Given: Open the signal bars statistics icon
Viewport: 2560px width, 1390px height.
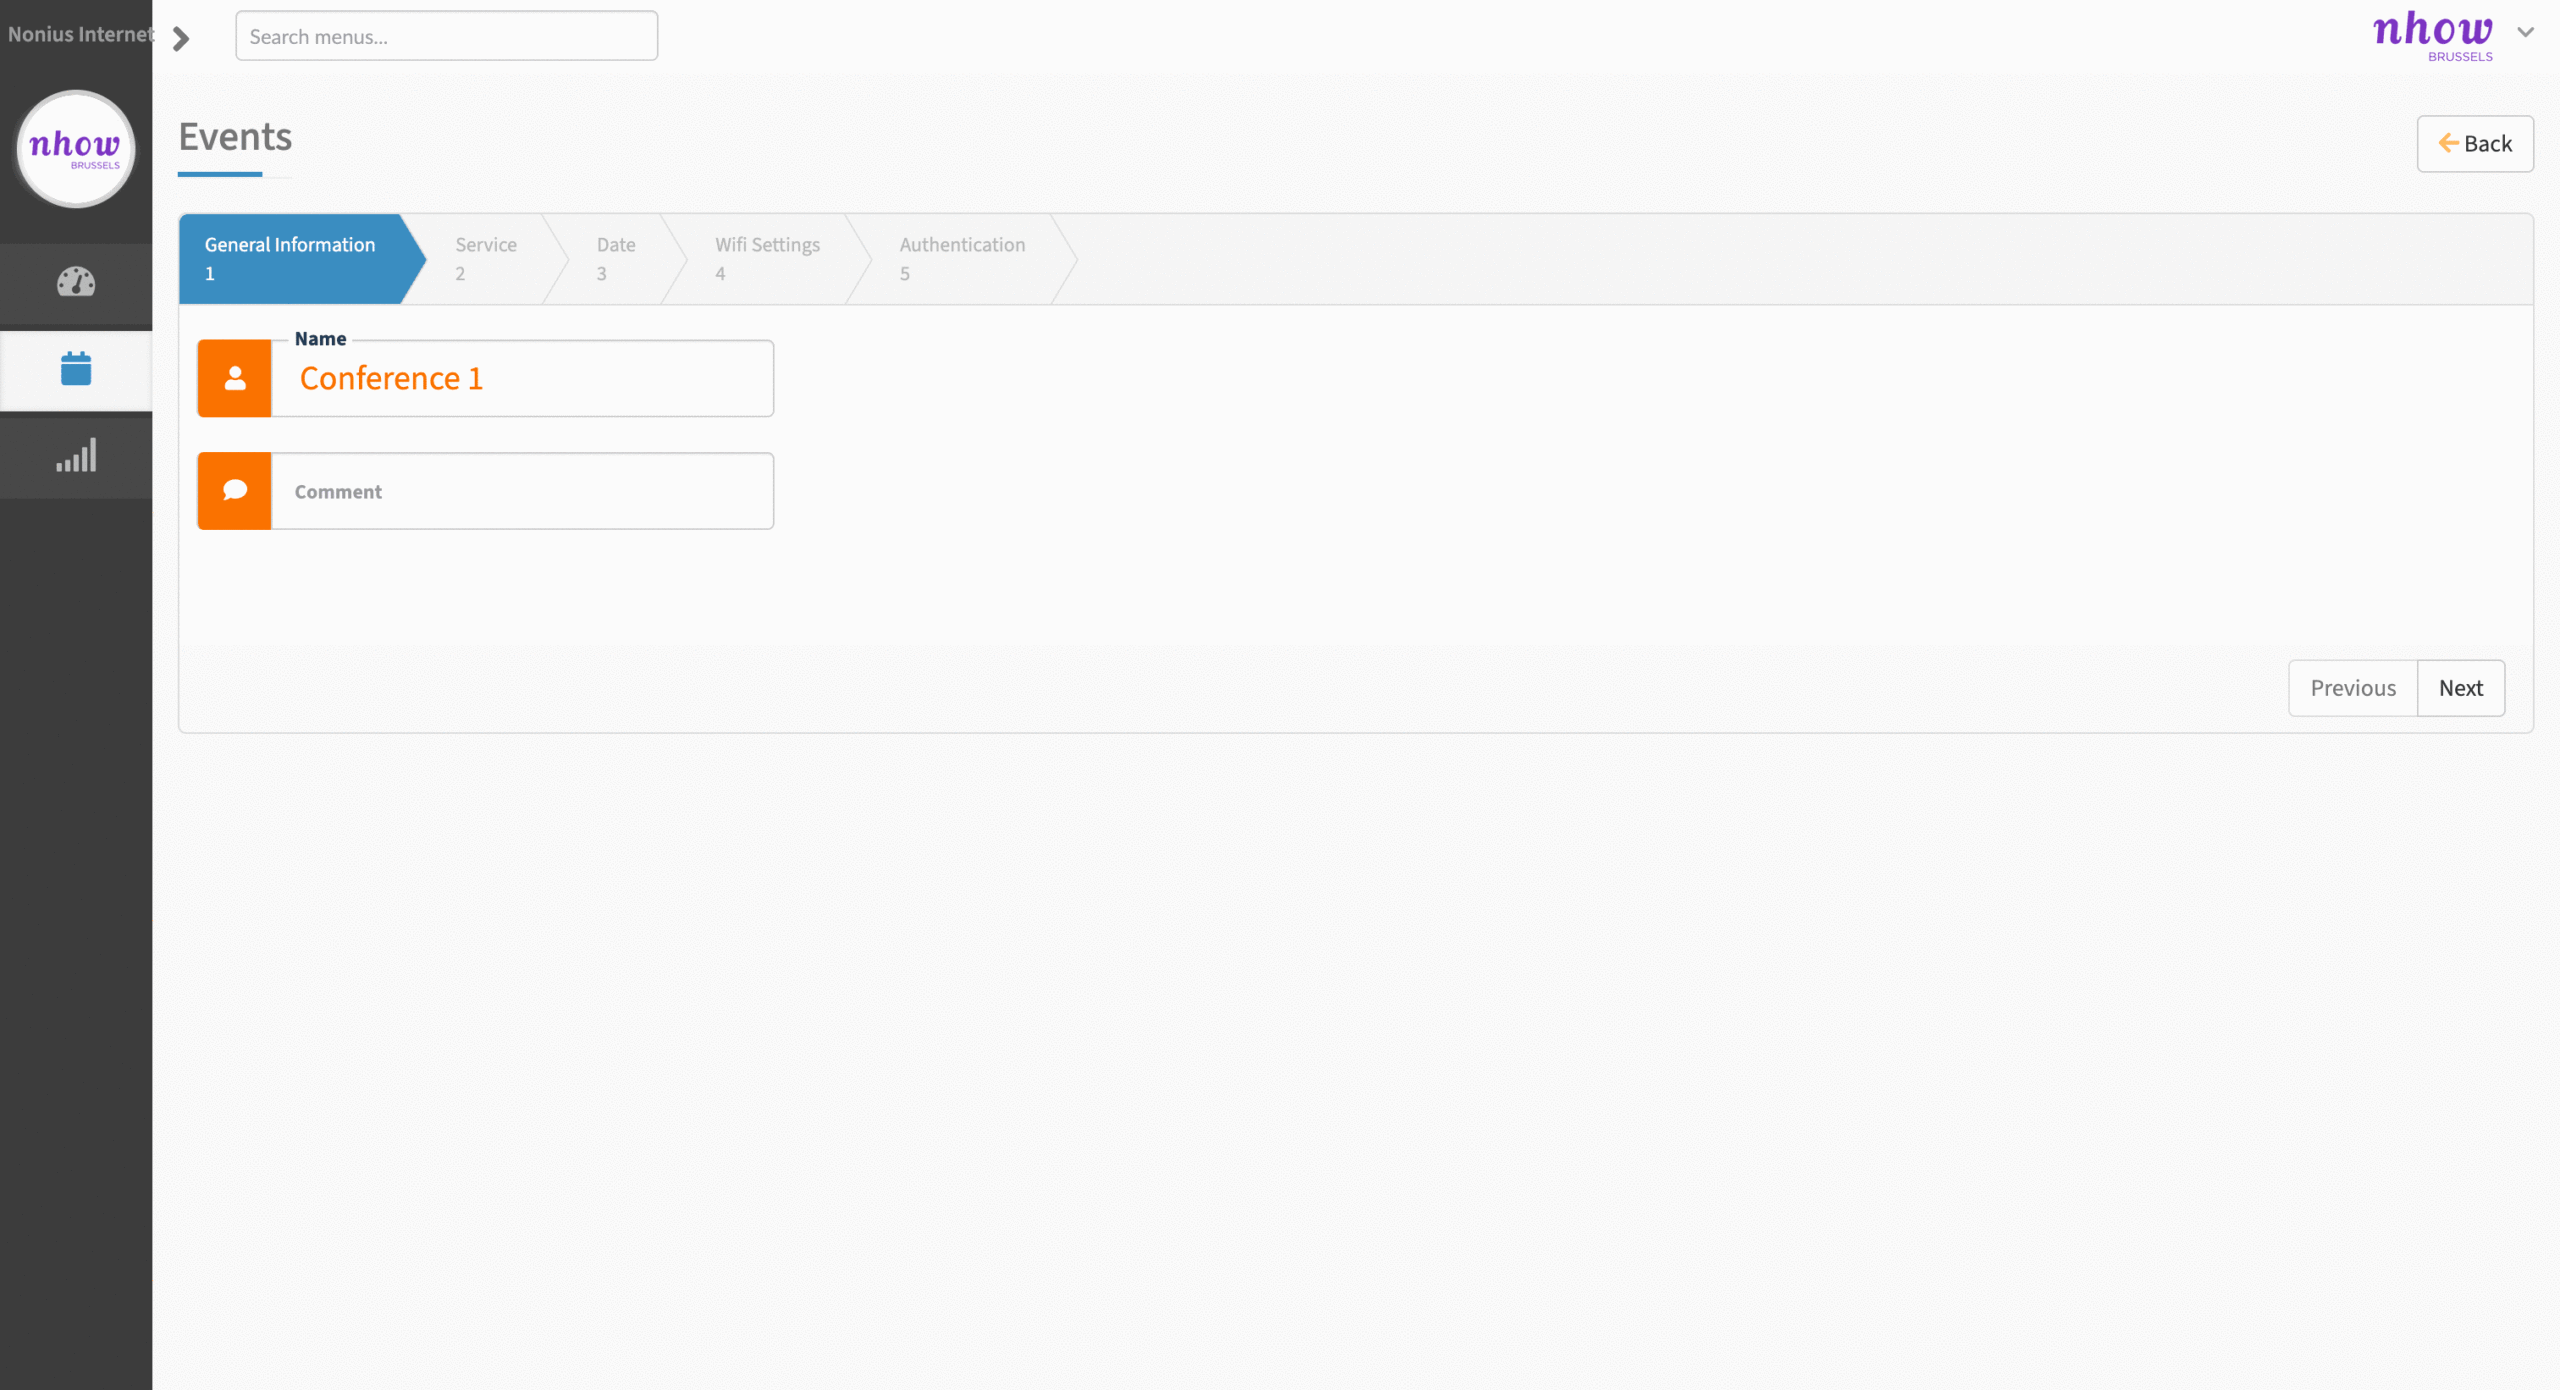Looking at the screenshot, I should pyautogui.click(x=76, y=455).
